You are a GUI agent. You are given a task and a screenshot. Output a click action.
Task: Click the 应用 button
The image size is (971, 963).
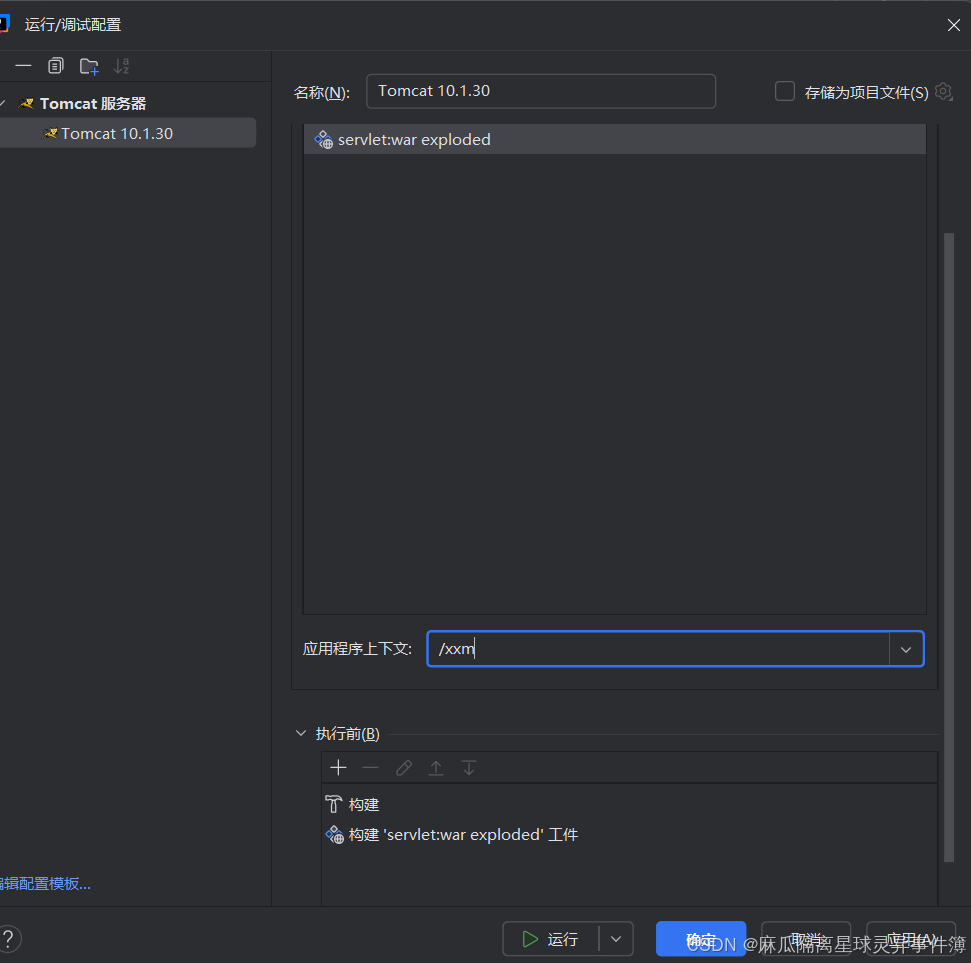point(911,939)
